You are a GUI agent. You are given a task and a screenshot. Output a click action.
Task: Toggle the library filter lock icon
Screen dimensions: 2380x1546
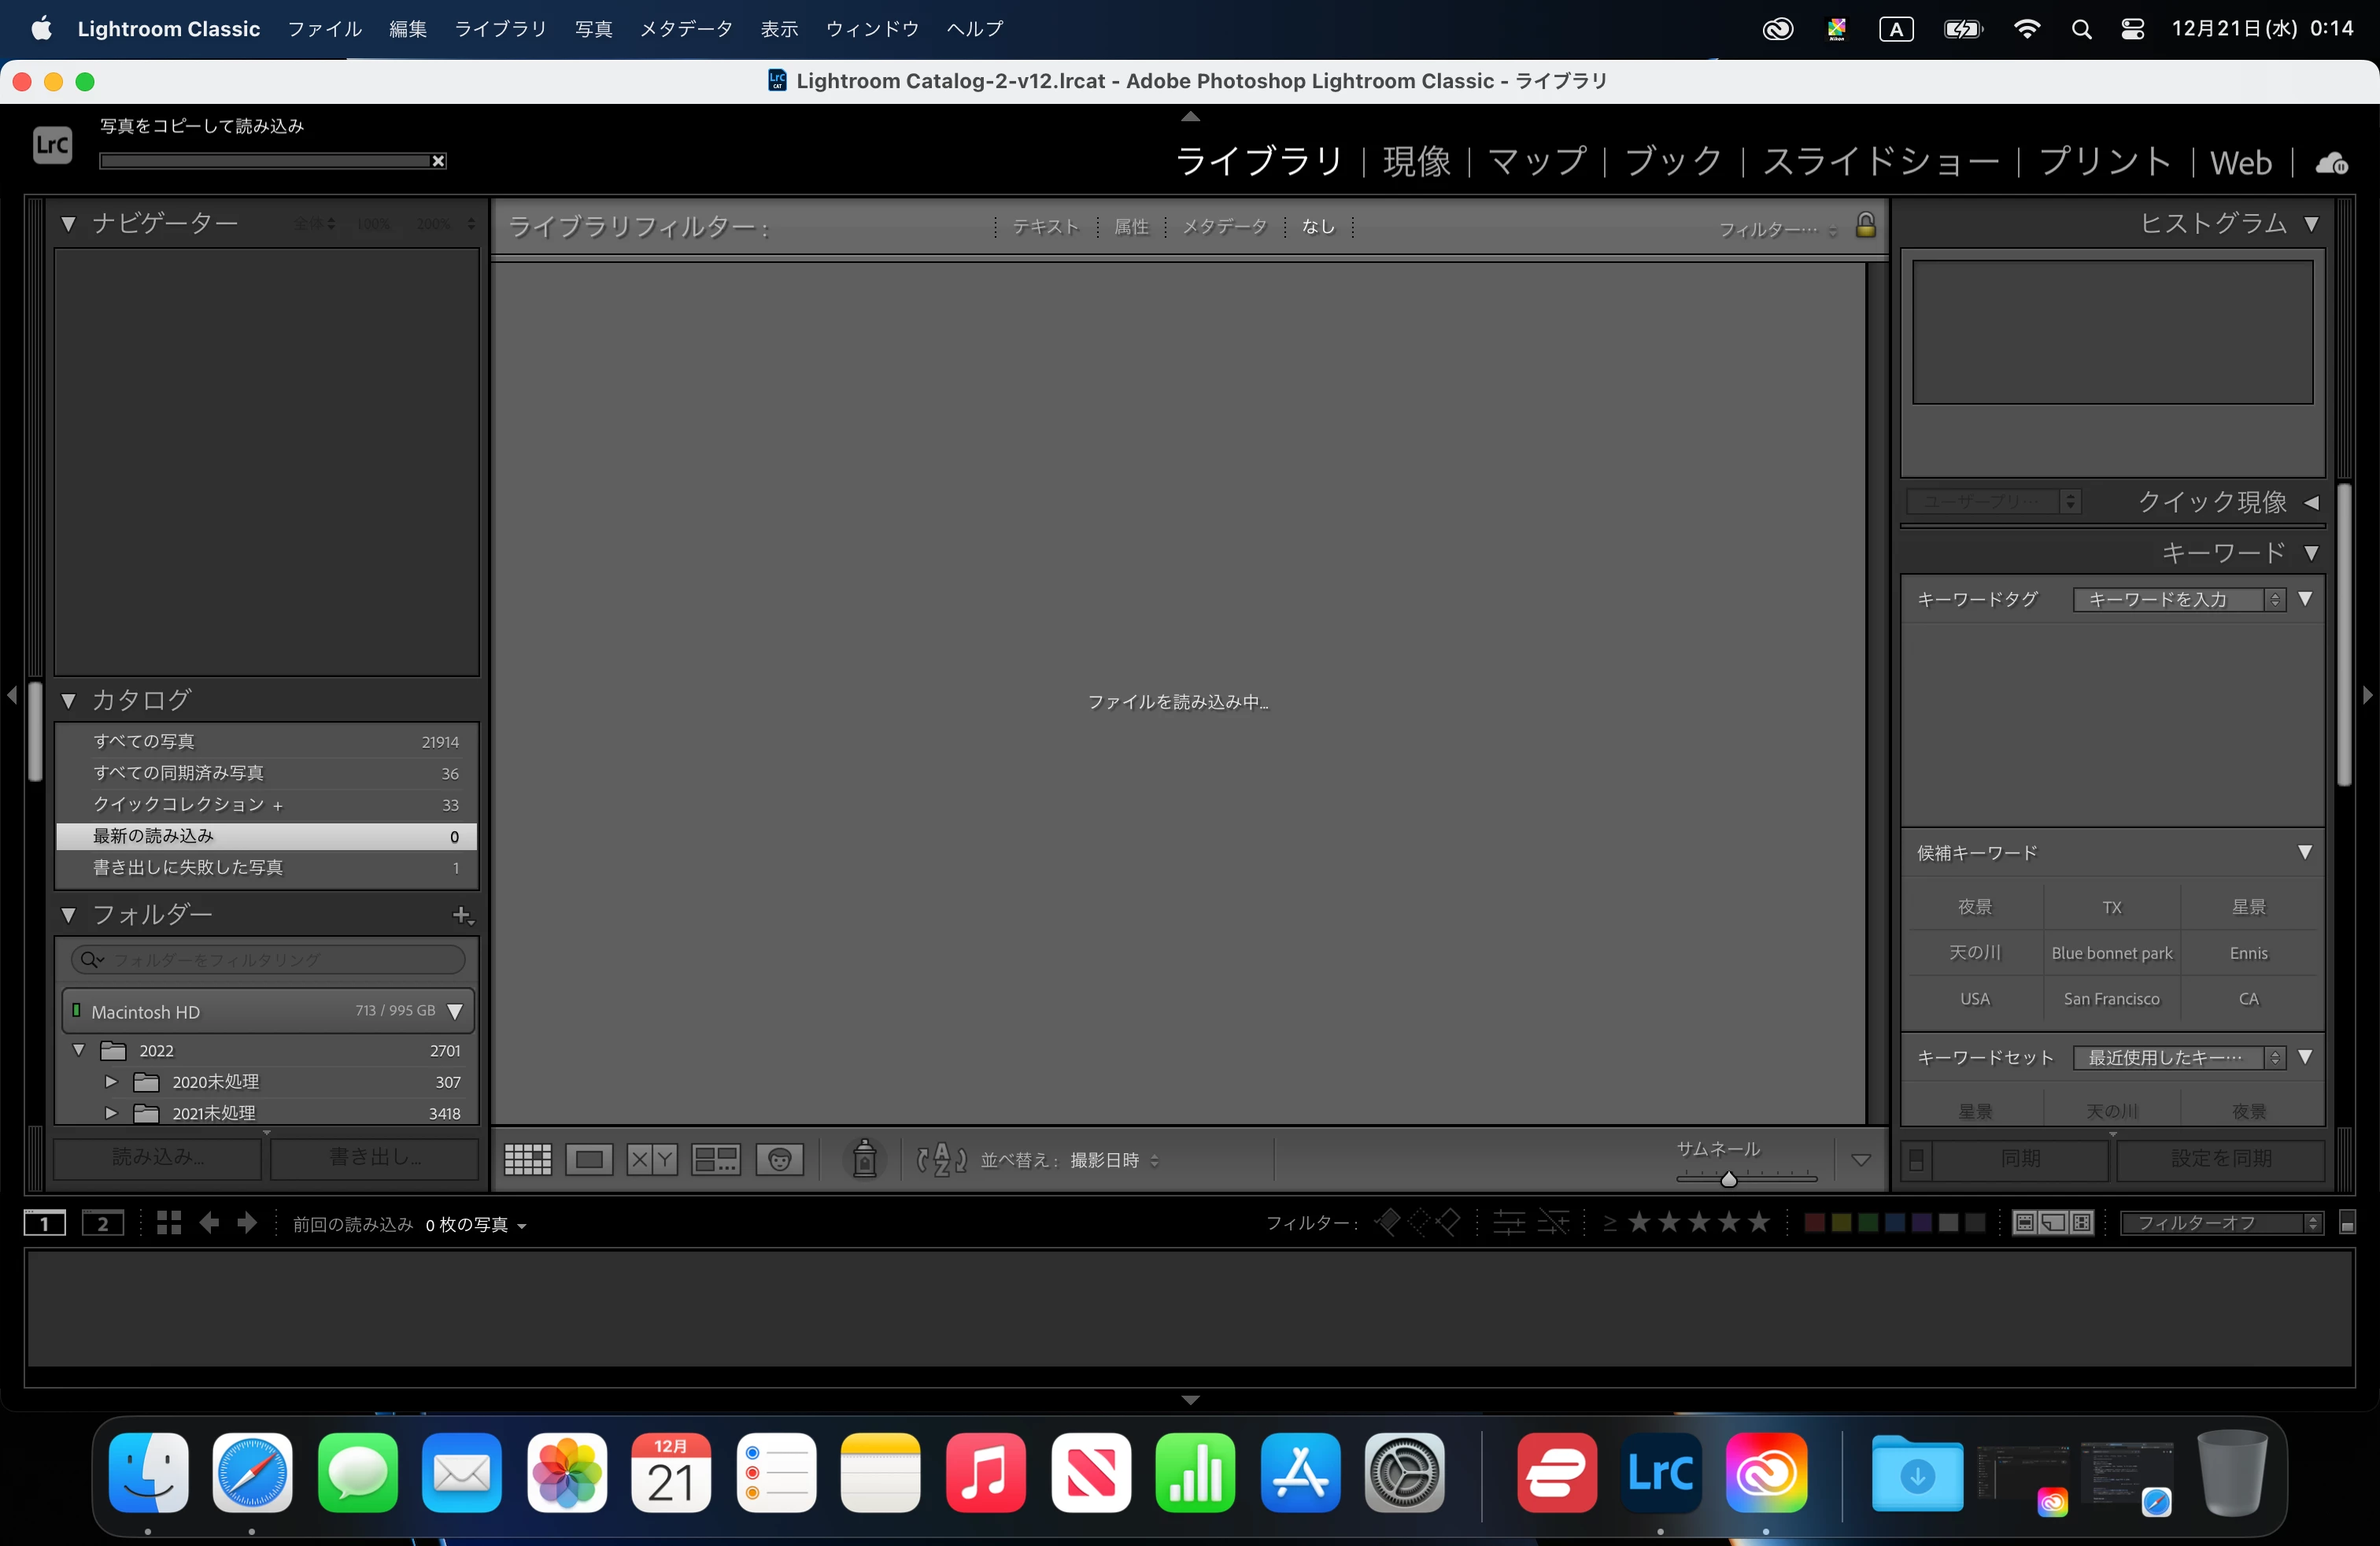pyautogui.click(x=1865, y=225)
